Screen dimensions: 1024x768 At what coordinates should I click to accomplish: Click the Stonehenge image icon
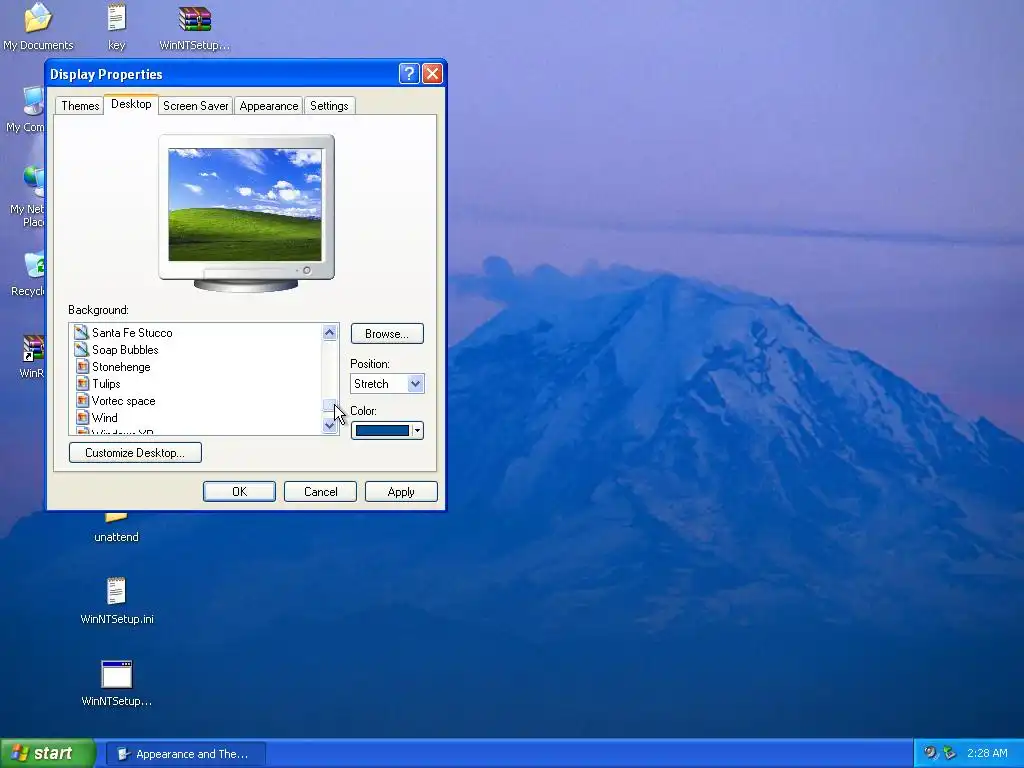point(82,366)
